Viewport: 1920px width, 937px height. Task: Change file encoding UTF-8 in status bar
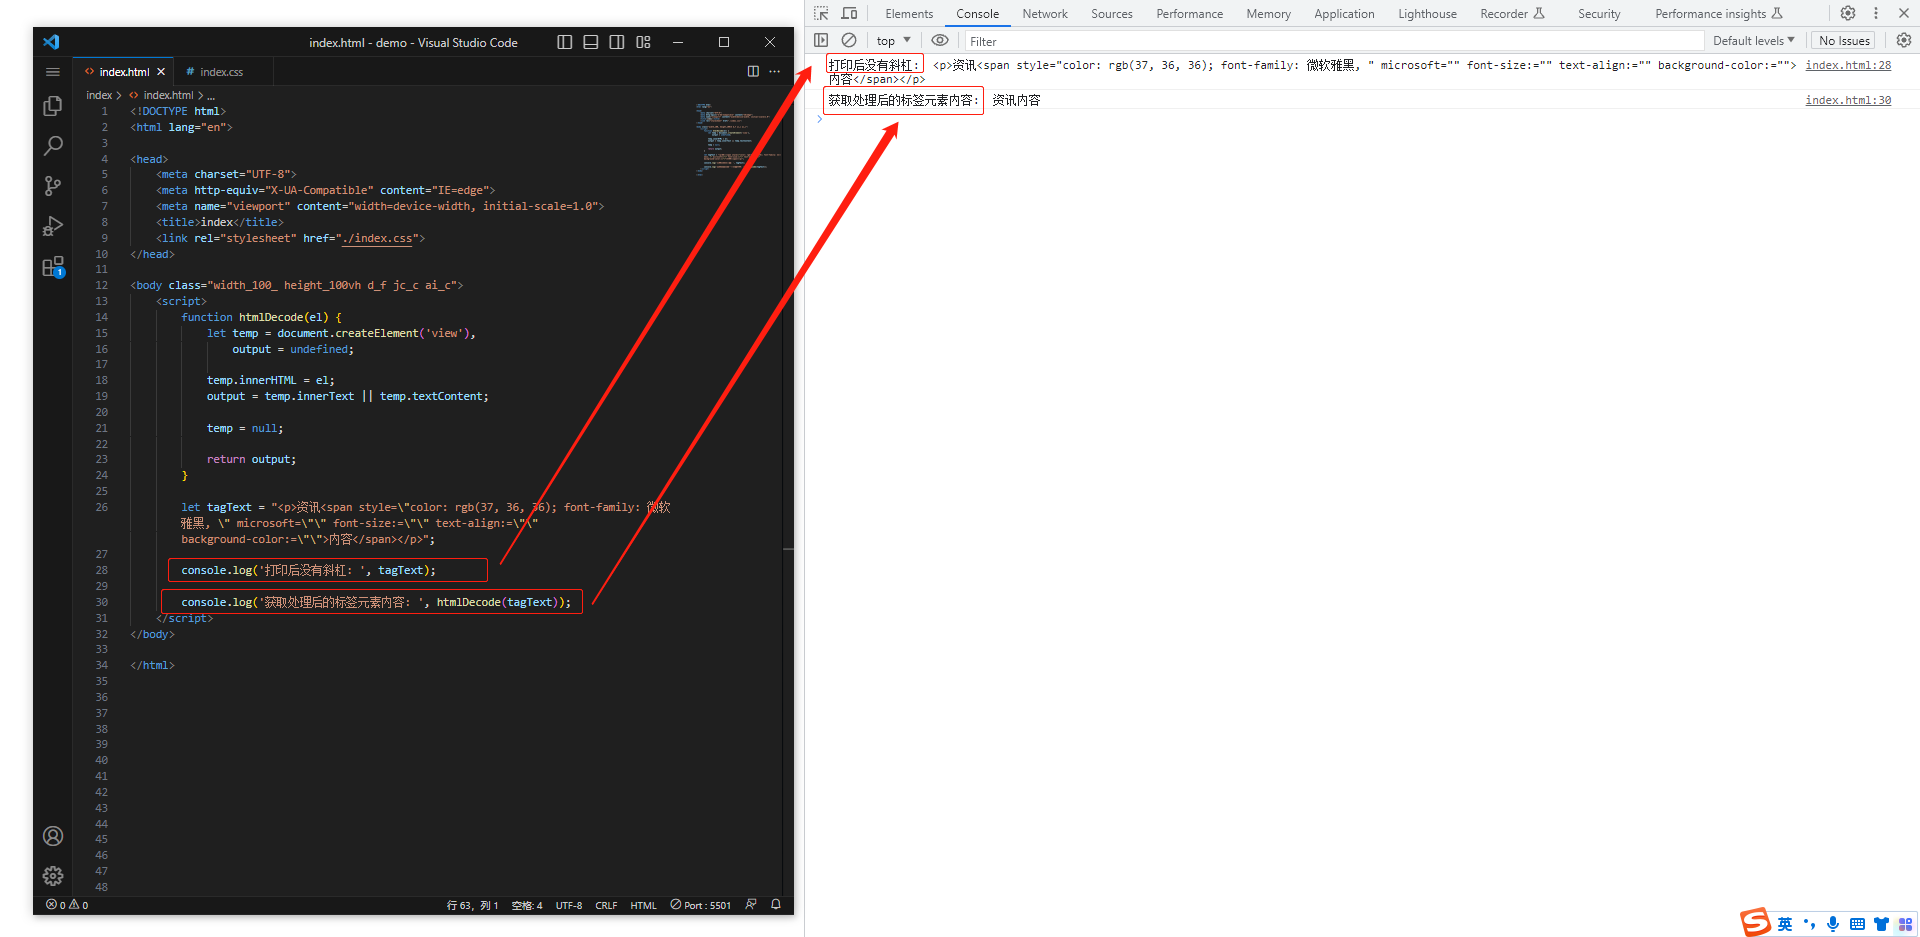coord(569,905)
